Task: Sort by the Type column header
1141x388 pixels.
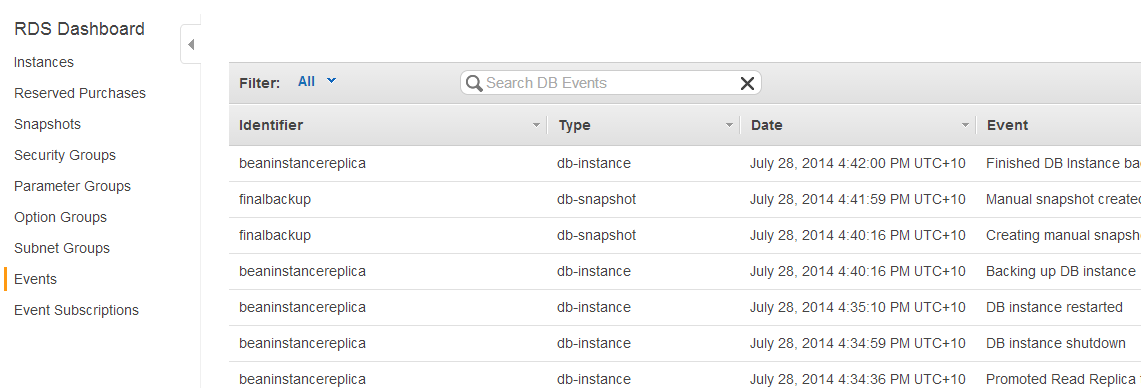Action: [574, 125]
